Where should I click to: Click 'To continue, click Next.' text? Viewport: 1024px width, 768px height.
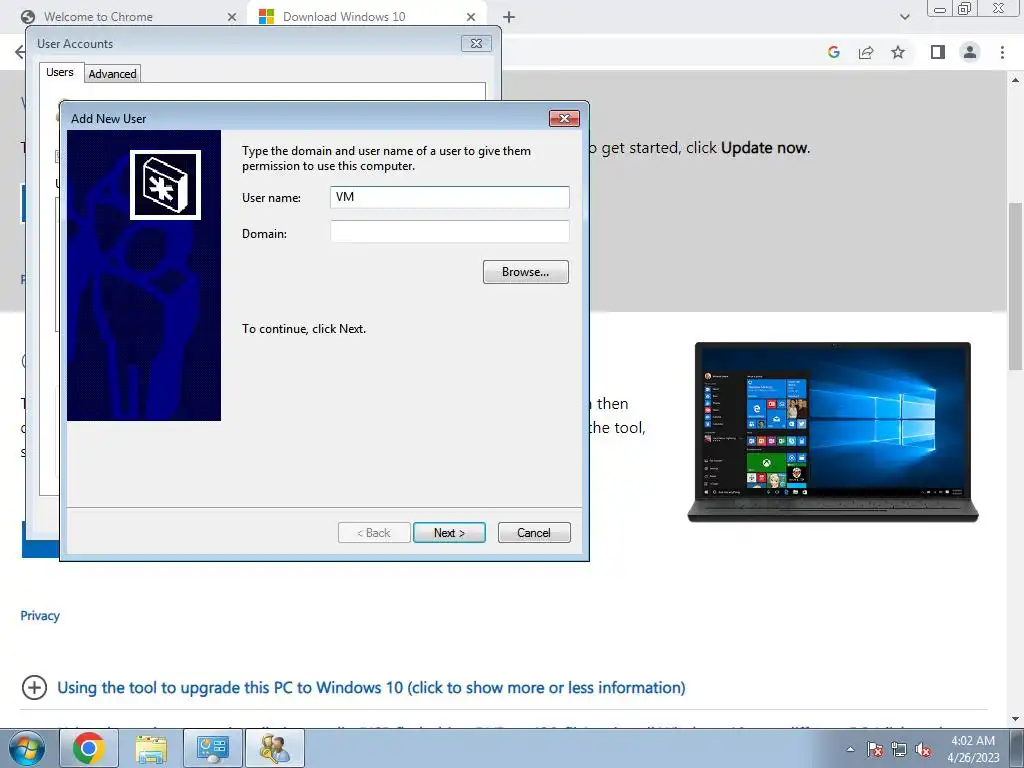click(x=304, y=329)
